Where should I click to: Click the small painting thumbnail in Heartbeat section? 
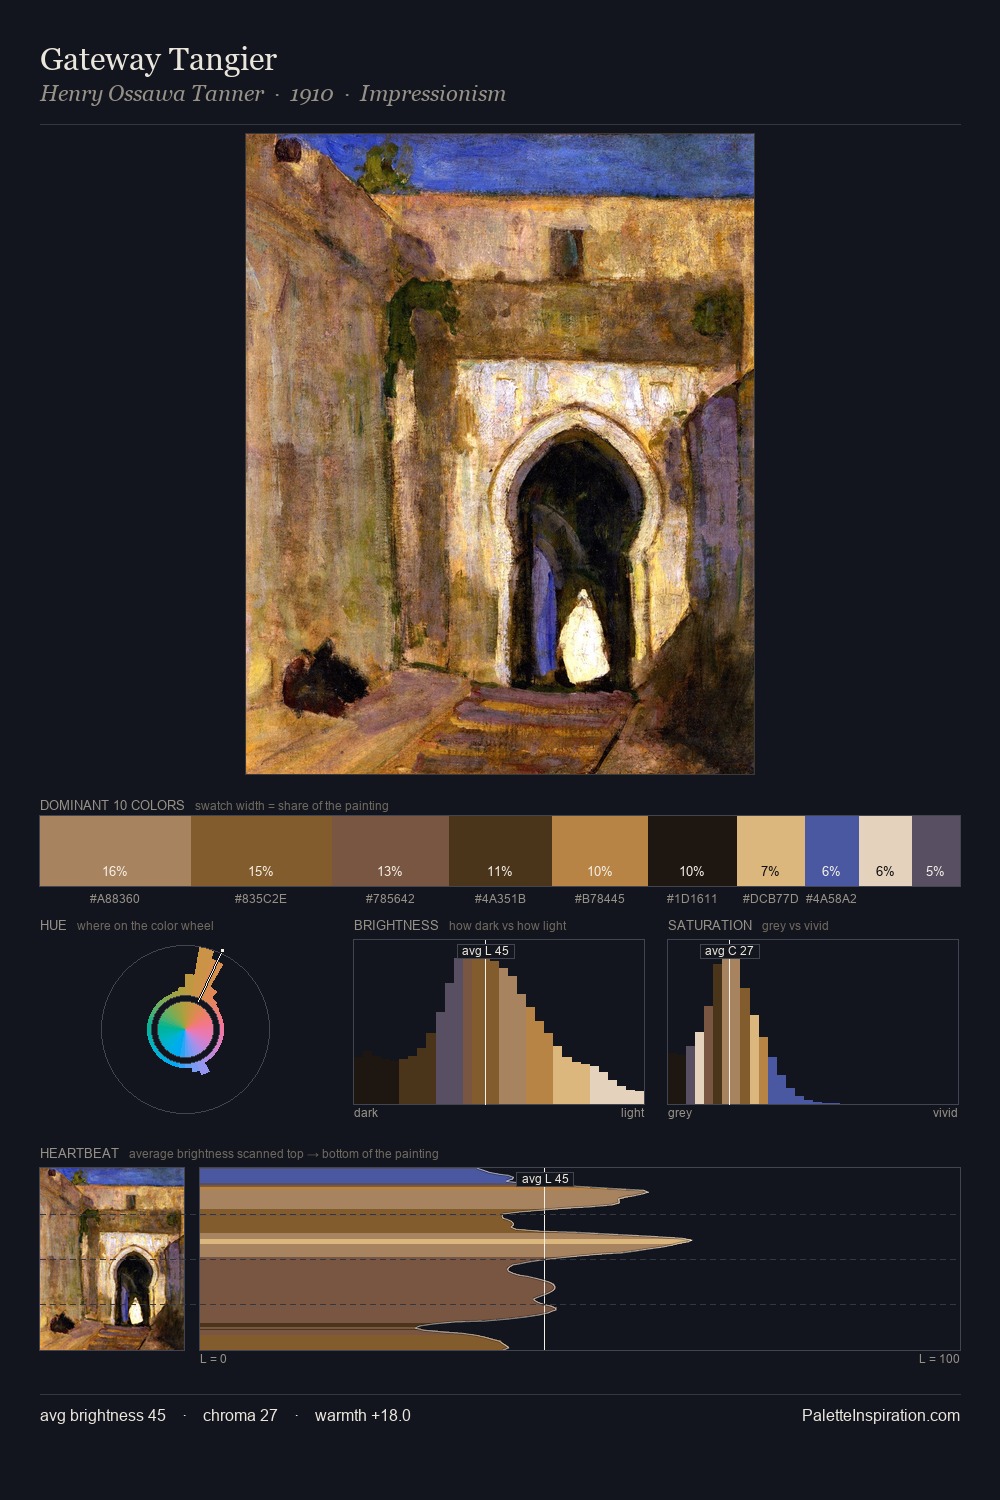pyautogui.click(x=112, y=1259)
